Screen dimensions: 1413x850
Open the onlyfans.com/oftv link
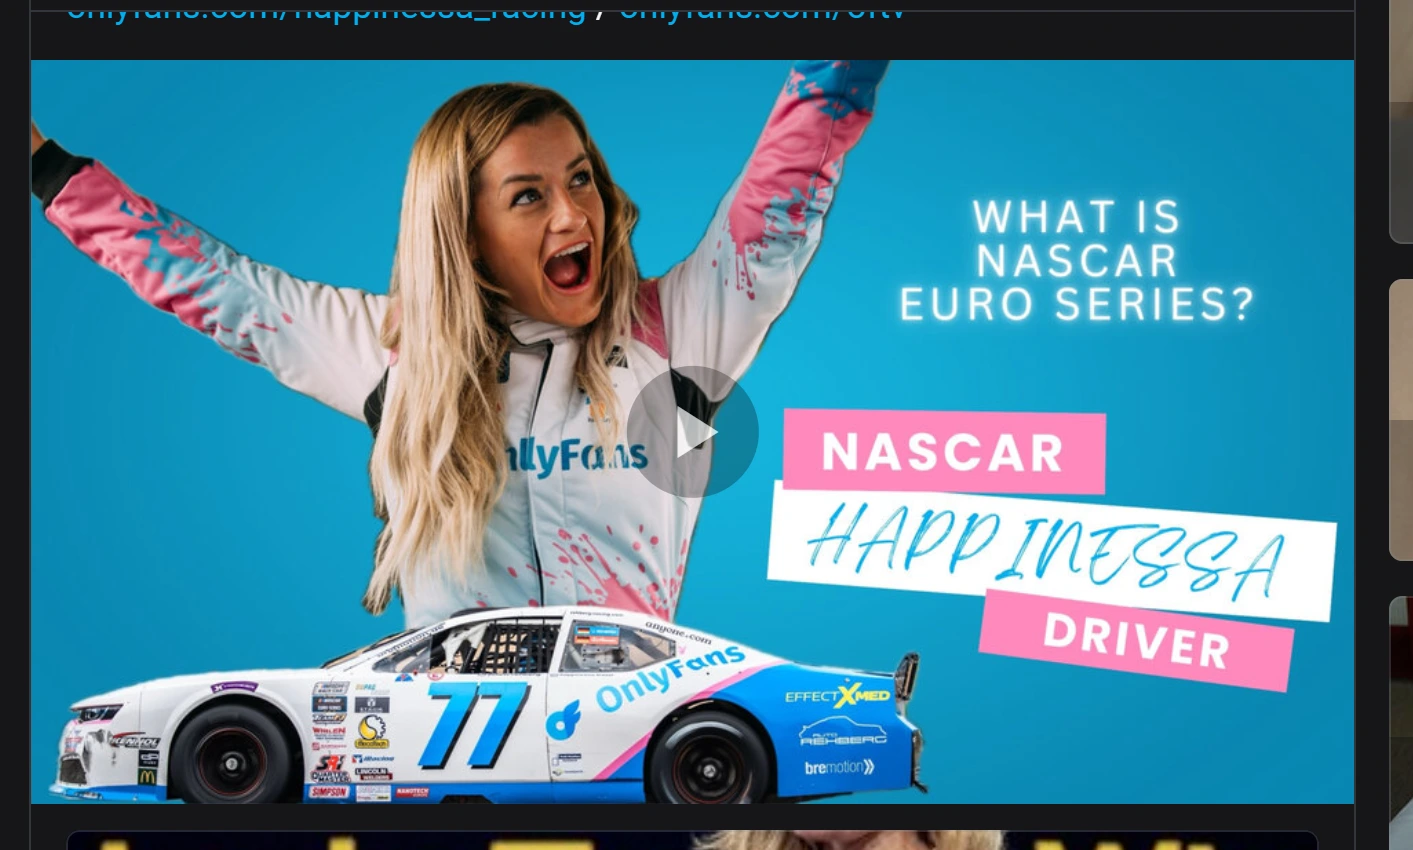coord(761,10)
